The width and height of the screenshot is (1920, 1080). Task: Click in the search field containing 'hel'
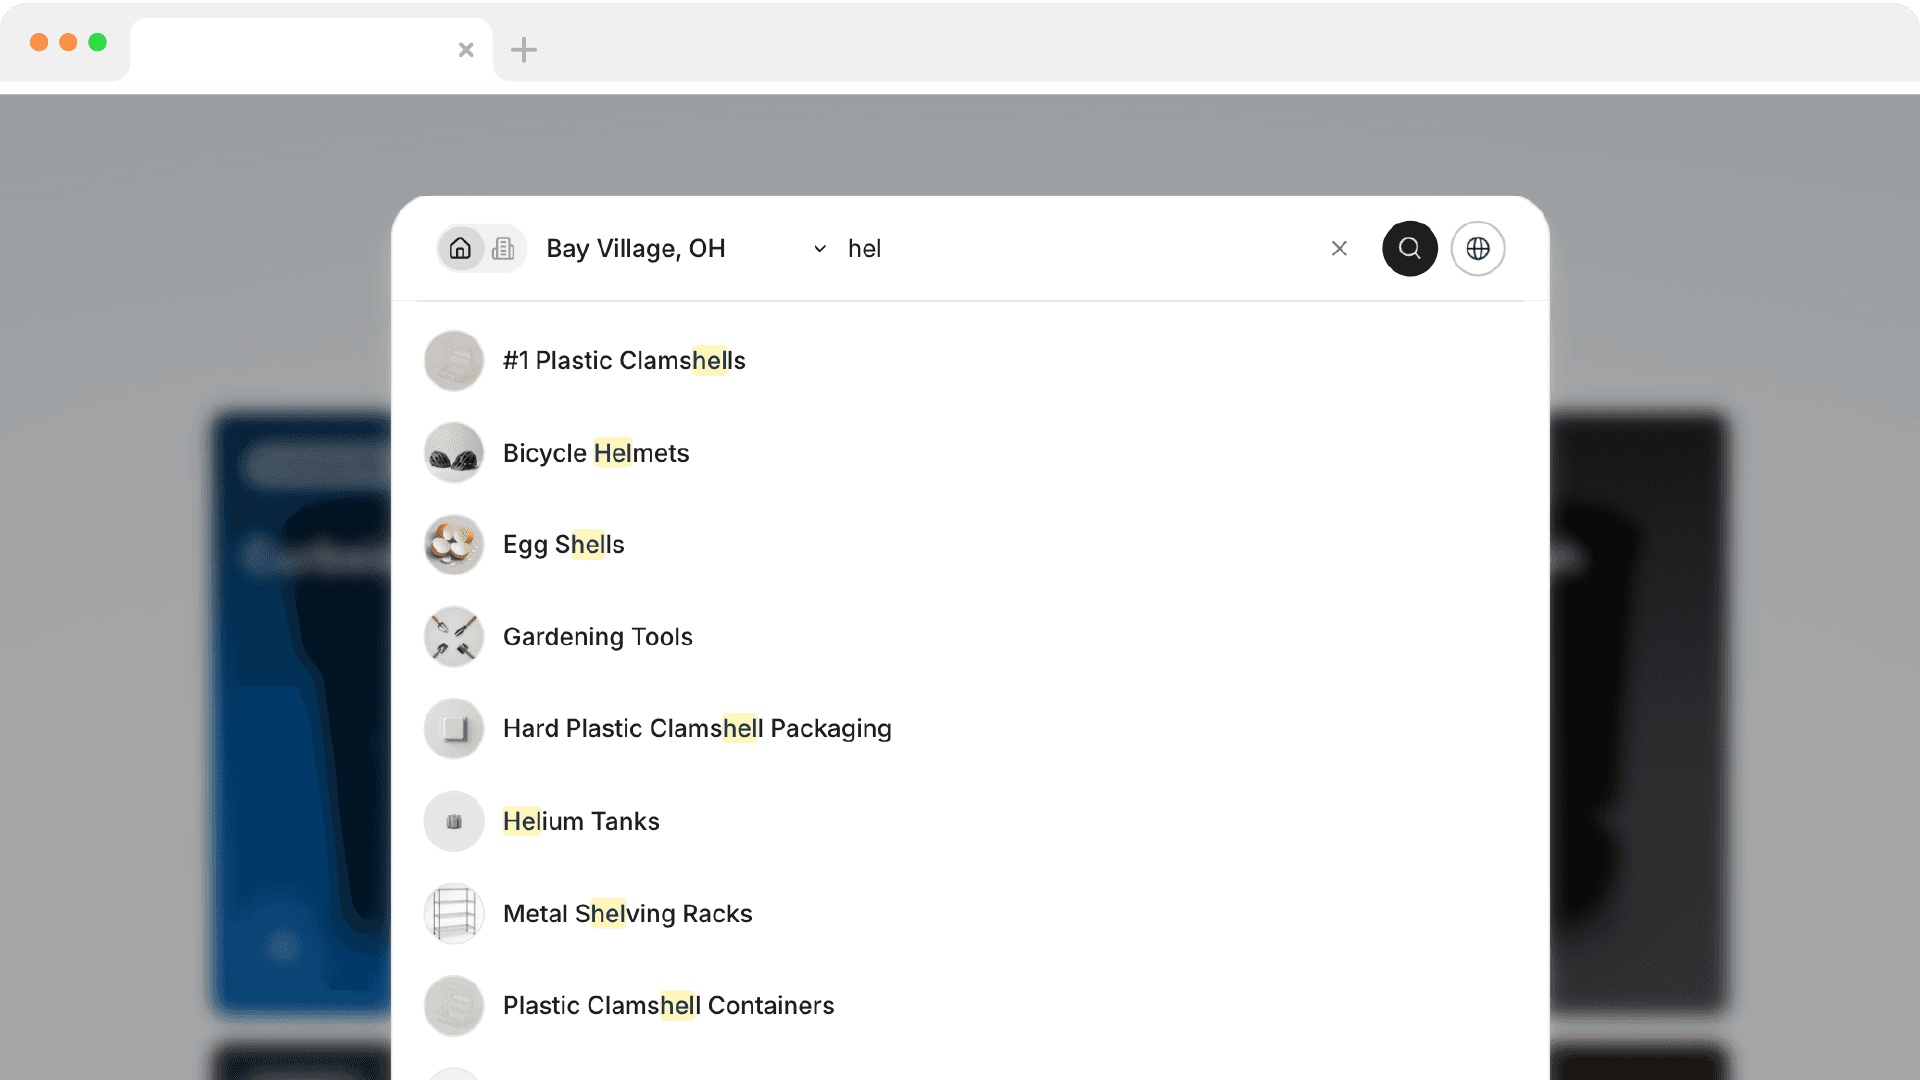pyautogui.click(x=1080, y=248)
